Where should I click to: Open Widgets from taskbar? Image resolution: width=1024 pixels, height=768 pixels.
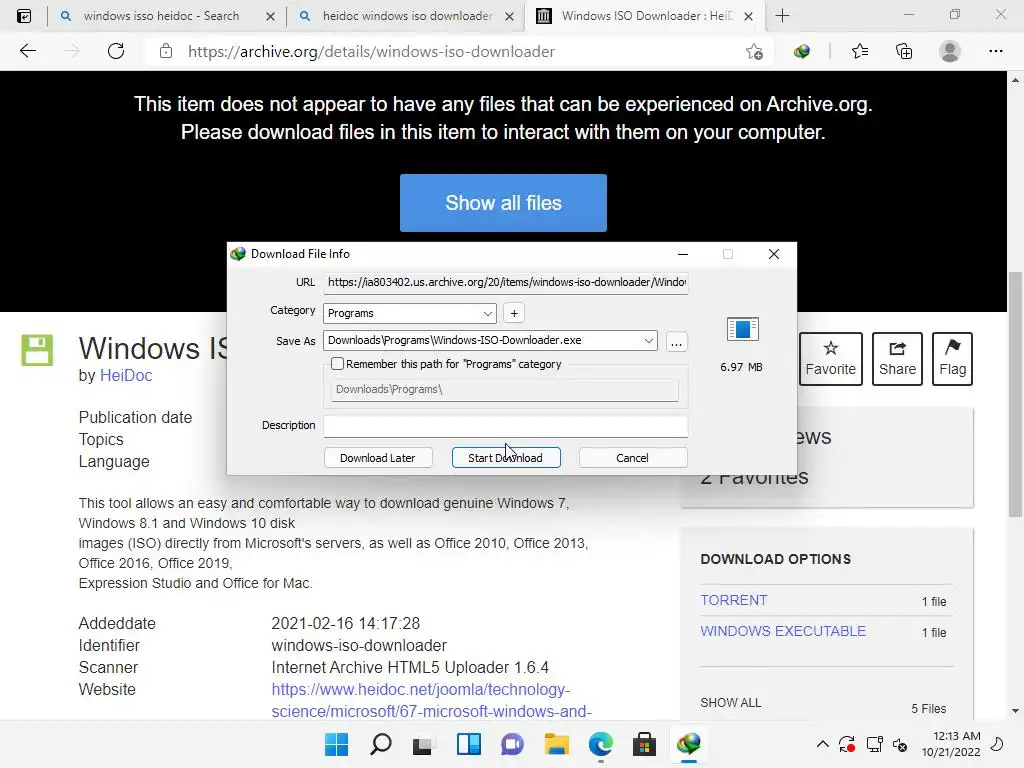[468, 744]
